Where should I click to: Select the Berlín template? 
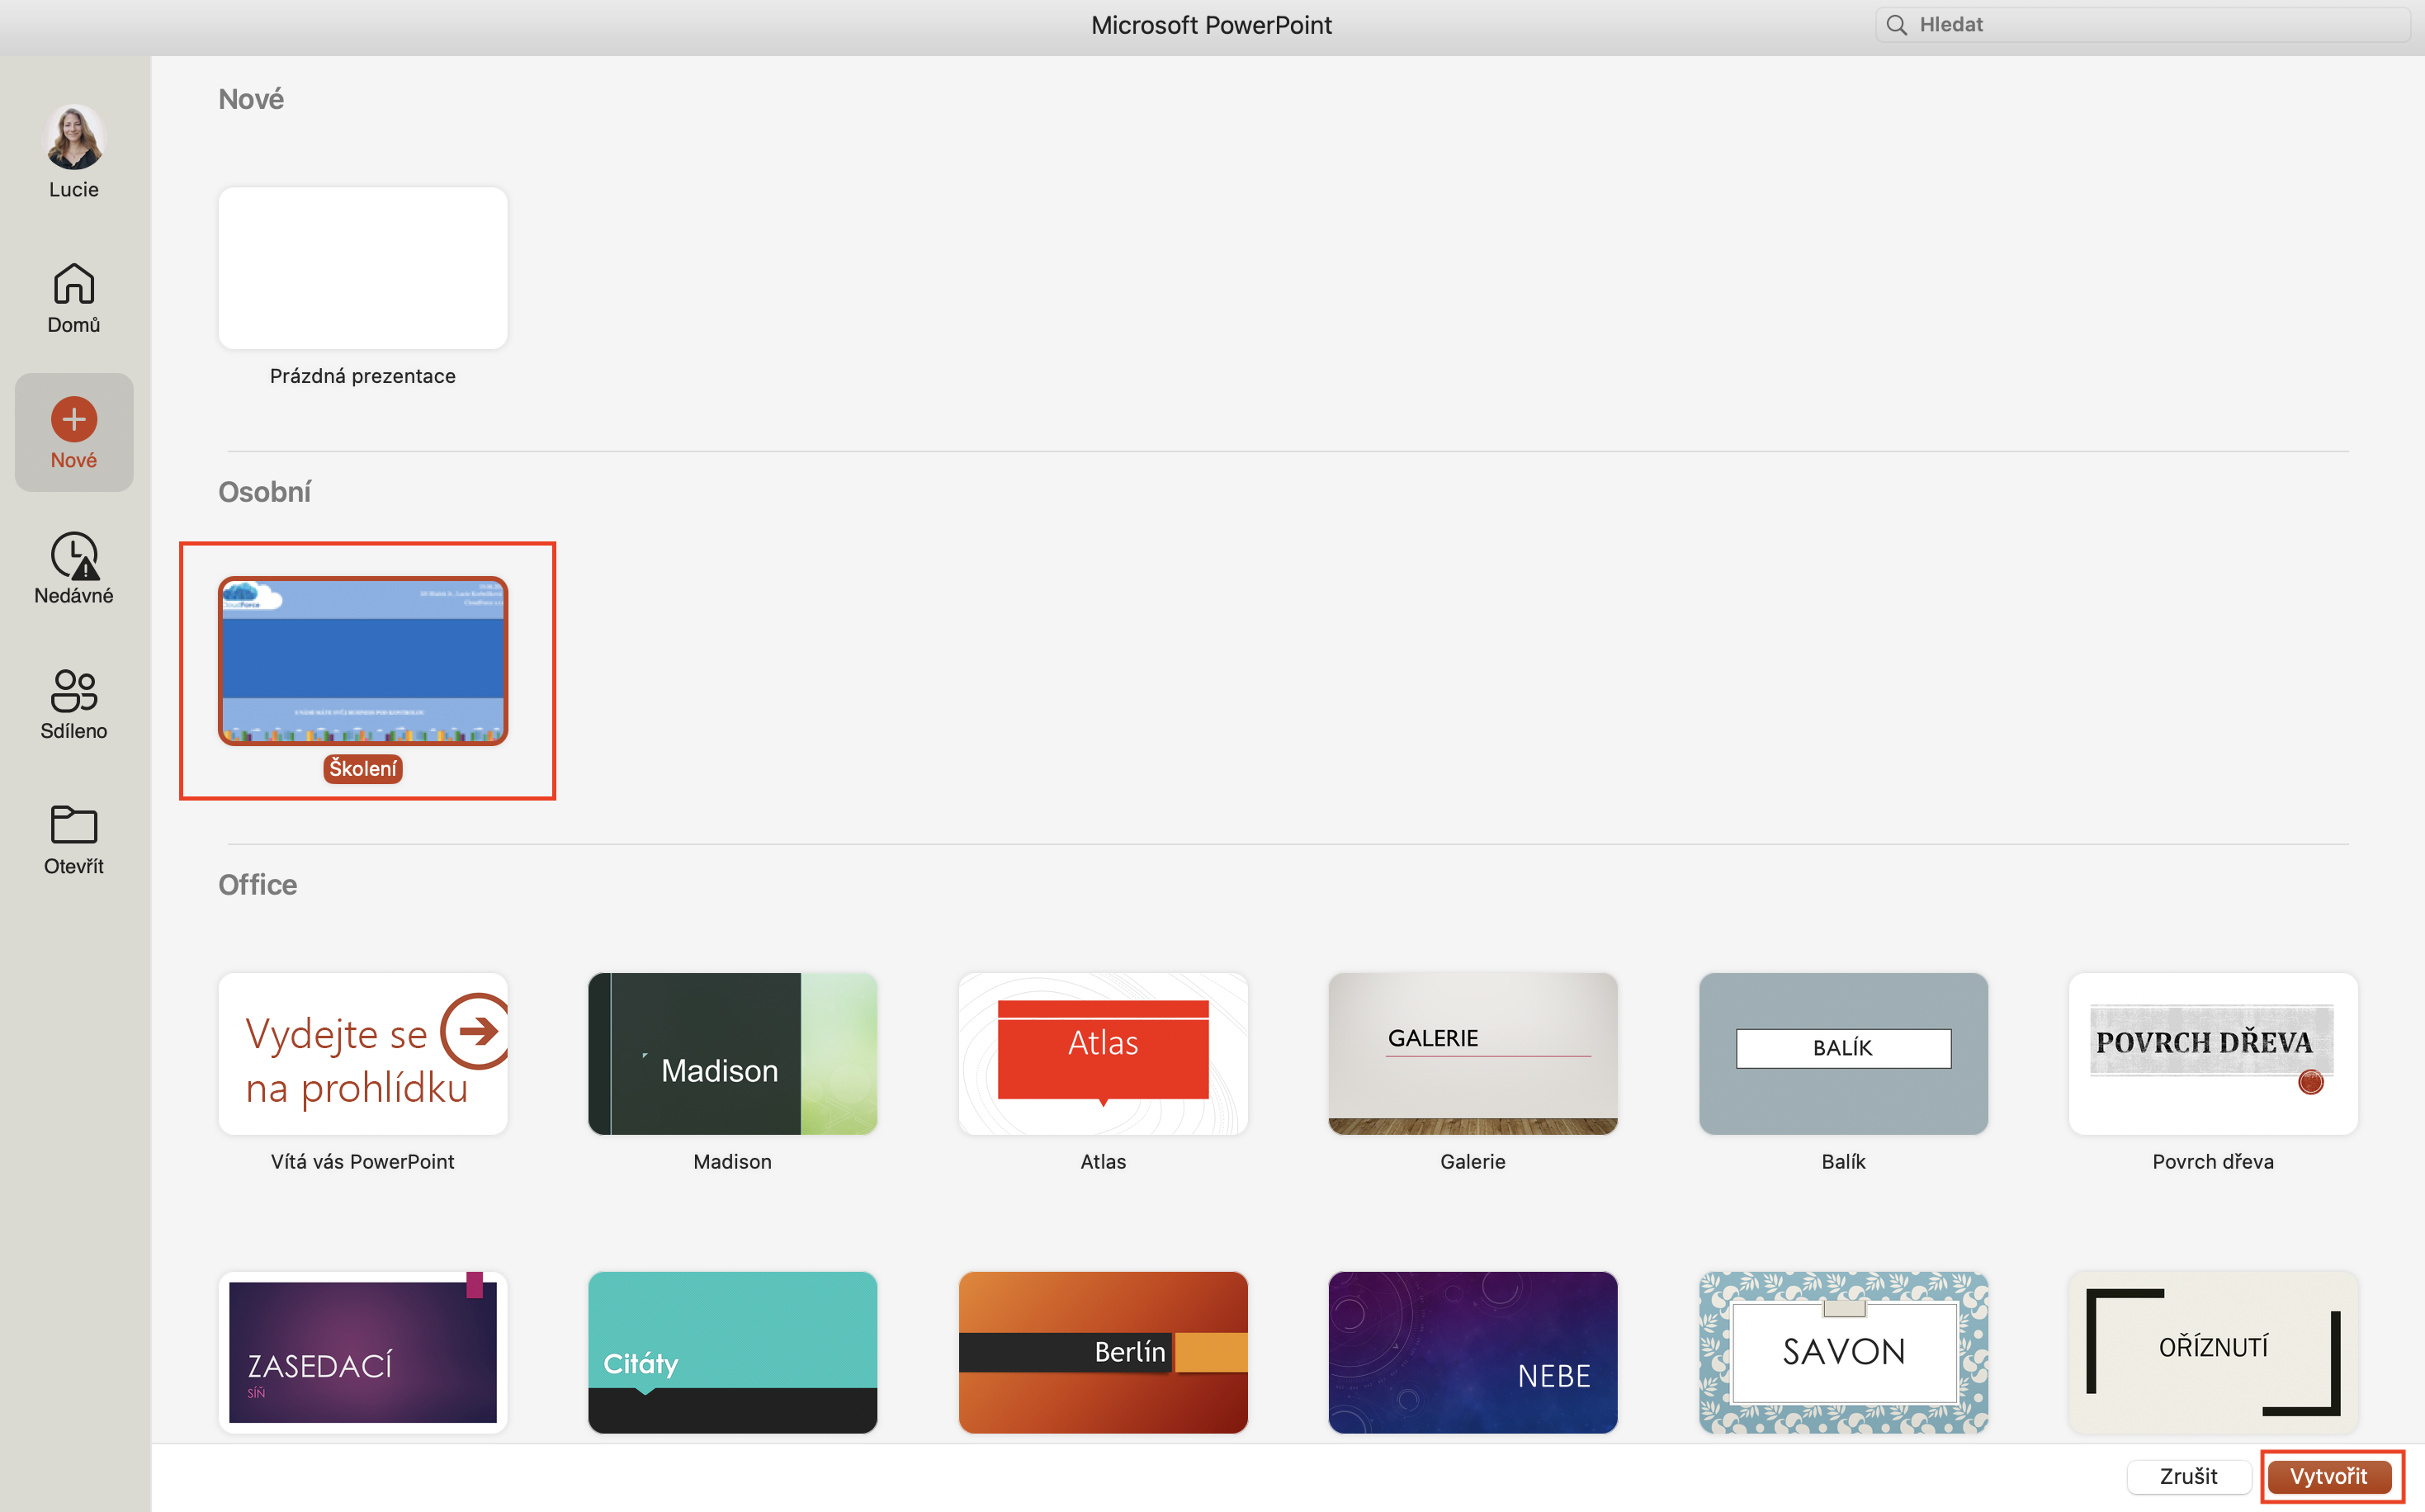click(1103, 1352)
